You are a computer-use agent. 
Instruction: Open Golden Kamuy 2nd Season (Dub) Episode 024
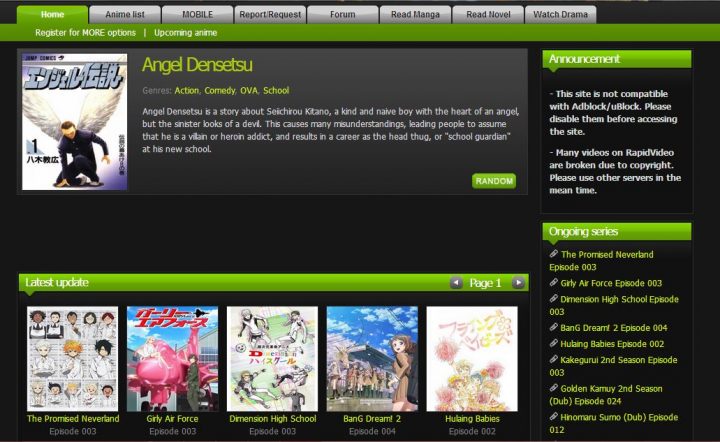[x=606, y=395]
